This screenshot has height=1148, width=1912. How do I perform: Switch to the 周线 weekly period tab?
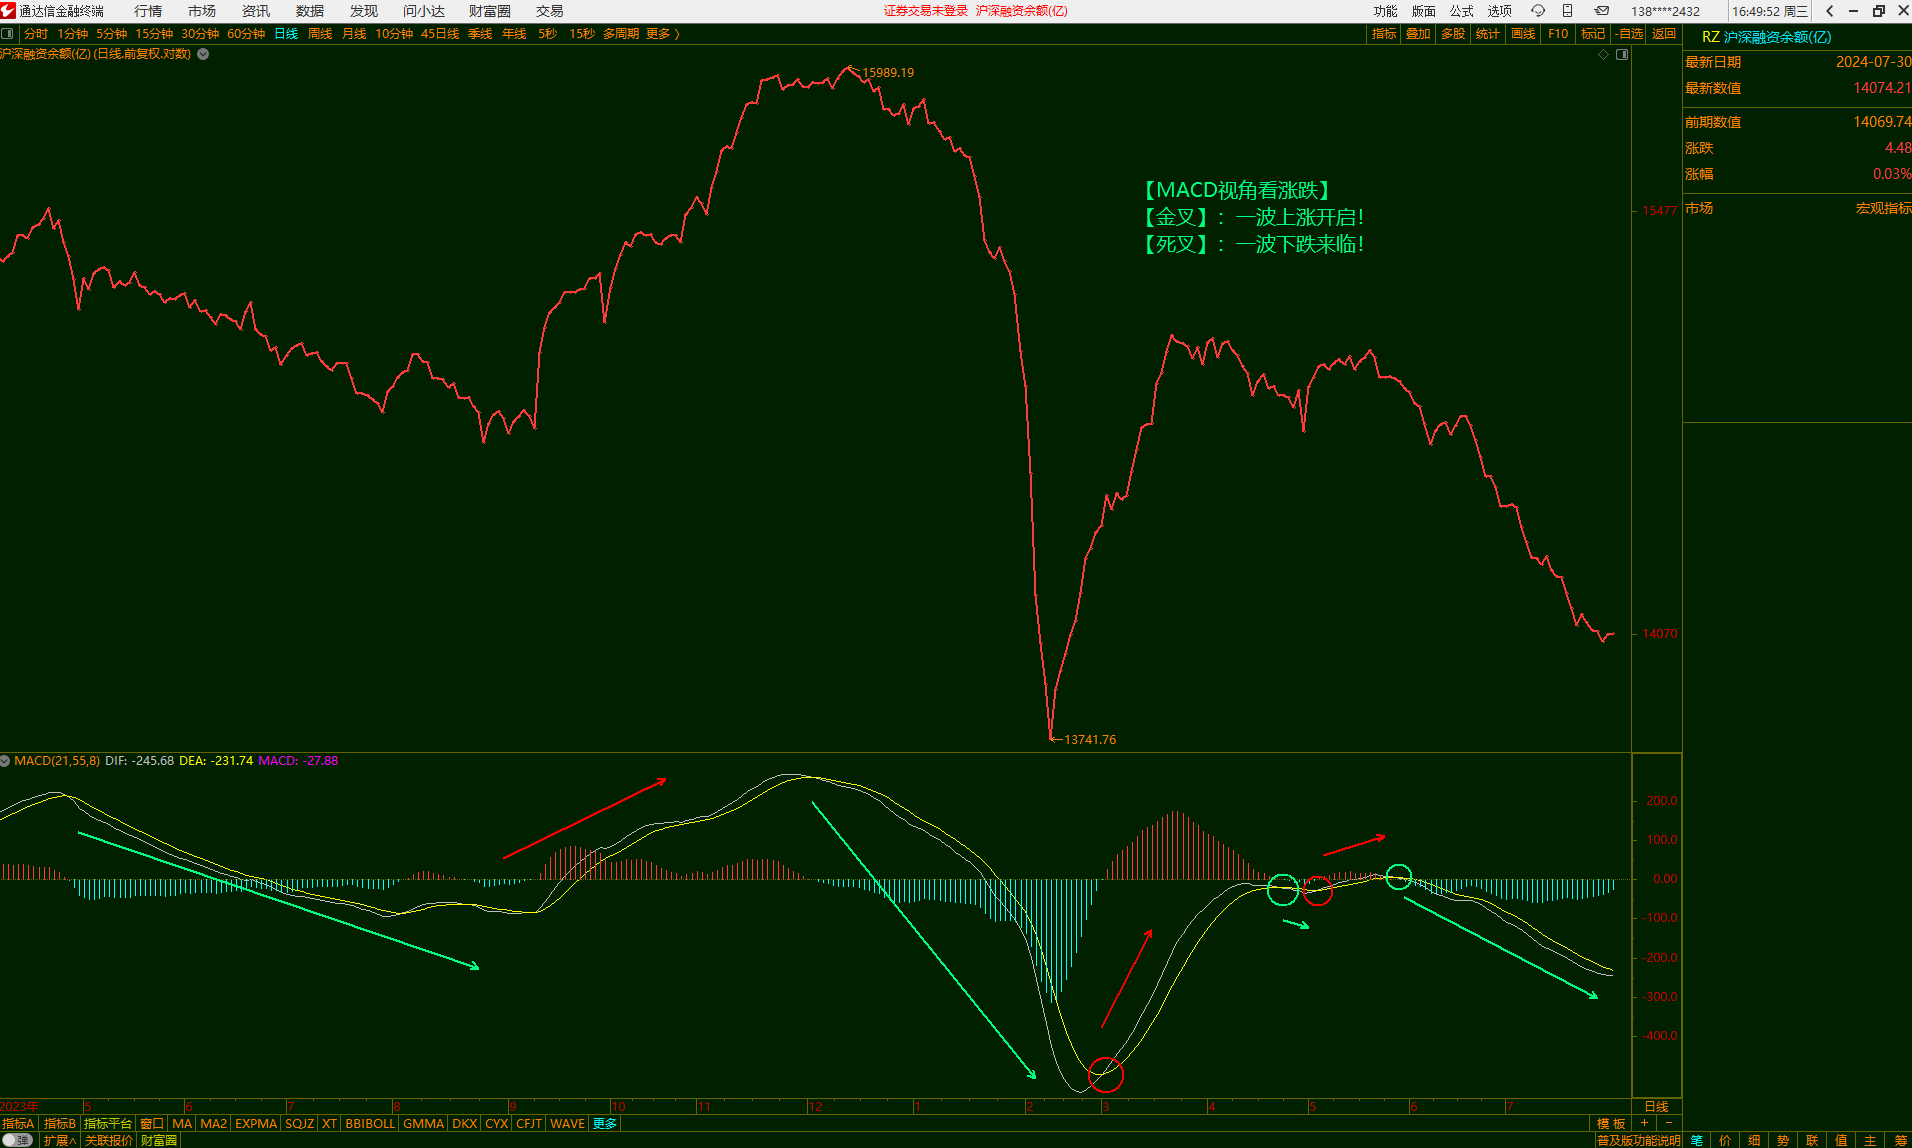point(320,34)
